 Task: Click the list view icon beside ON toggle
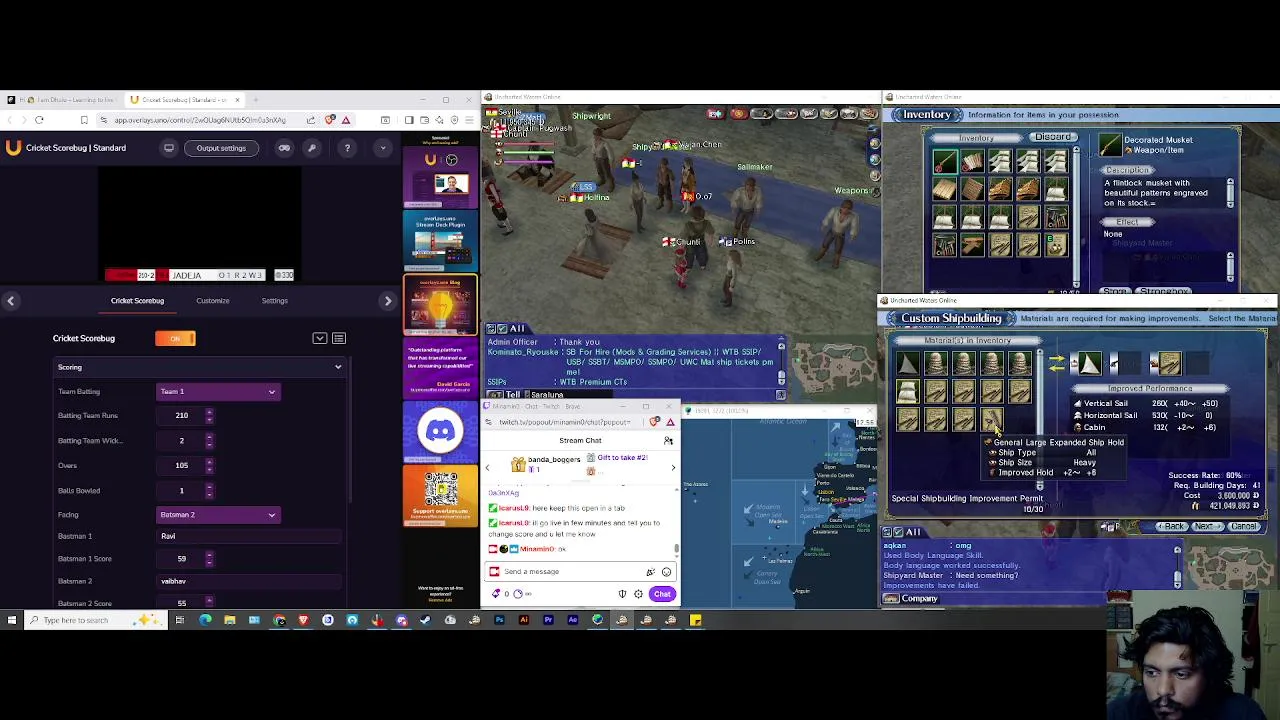tap(339, 339)
